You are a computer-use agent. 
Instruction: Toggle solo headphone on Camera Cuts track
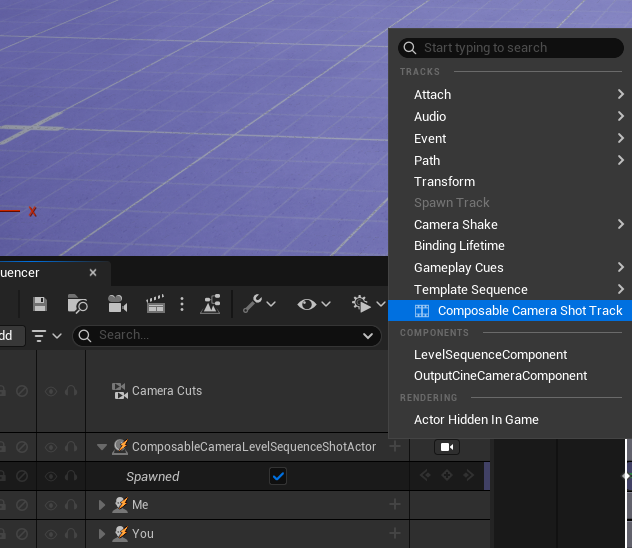coord(71,391)
